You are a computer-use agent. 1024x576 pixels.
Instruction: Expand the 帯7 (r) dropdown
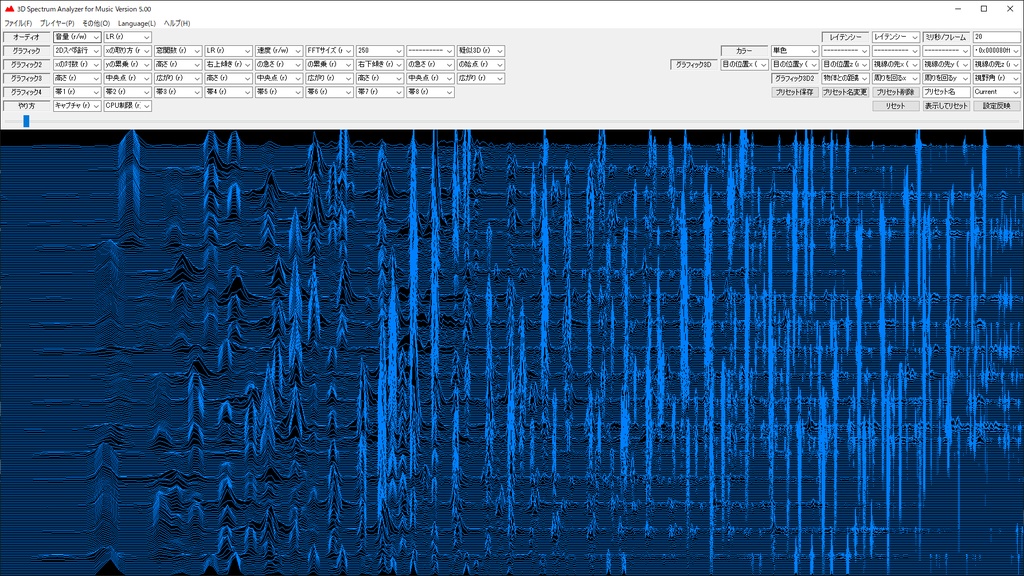pyautogui.click(x=379, y=92)
